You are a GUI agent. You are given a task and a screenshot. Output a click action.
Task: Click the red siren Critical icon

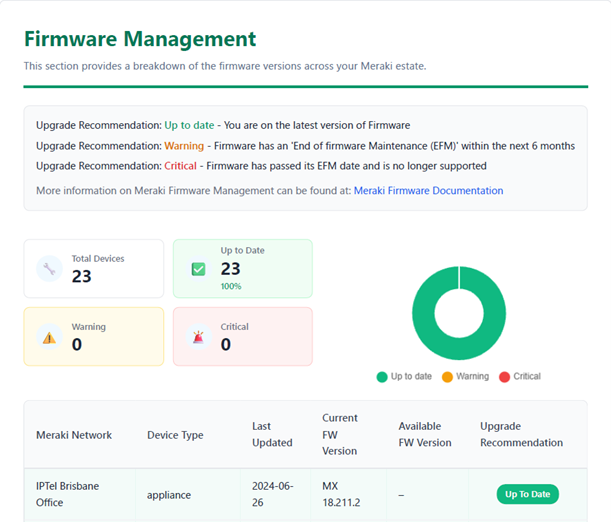198,337
